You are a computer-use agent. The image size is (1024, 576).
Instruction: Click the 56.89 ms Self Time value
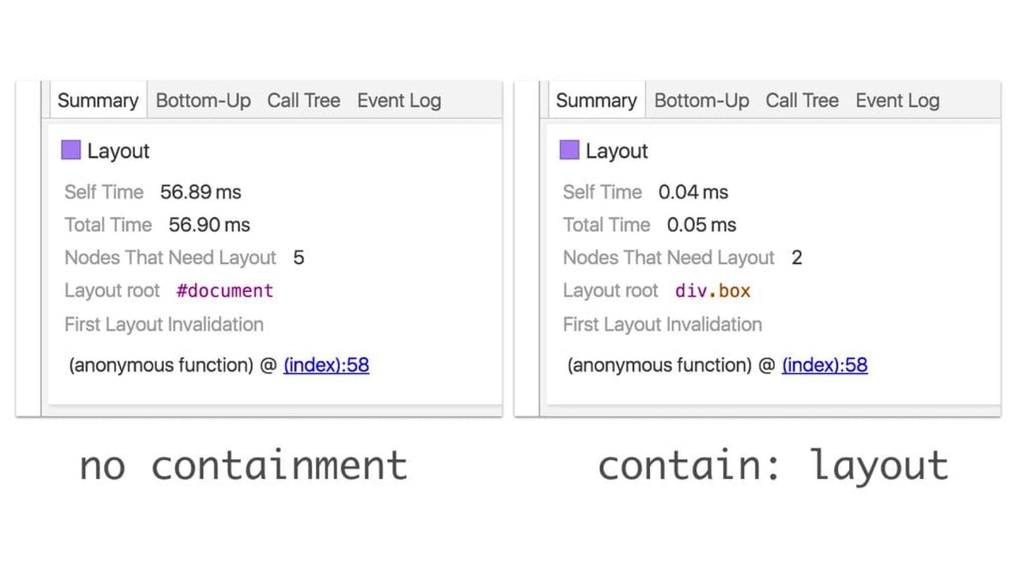(200, 192)
